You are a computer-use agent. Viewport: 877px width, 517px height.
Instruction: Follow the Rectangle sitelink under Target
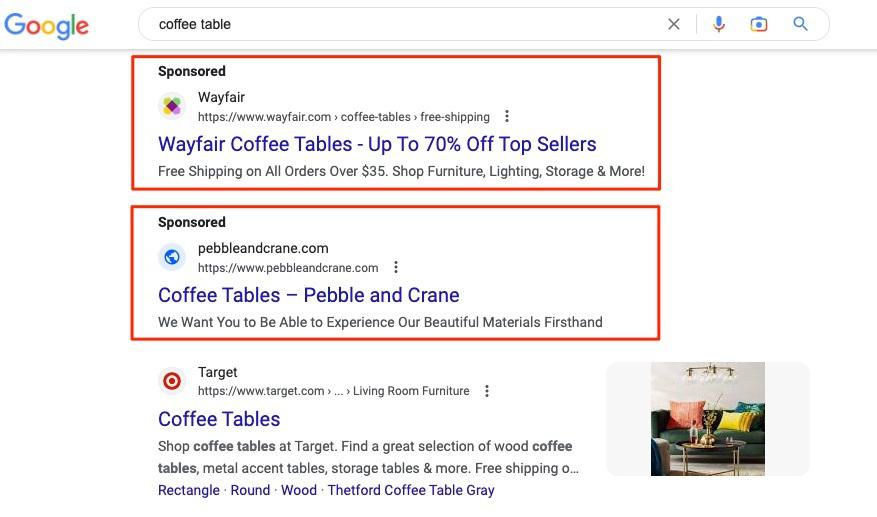[x=188, y=490]
